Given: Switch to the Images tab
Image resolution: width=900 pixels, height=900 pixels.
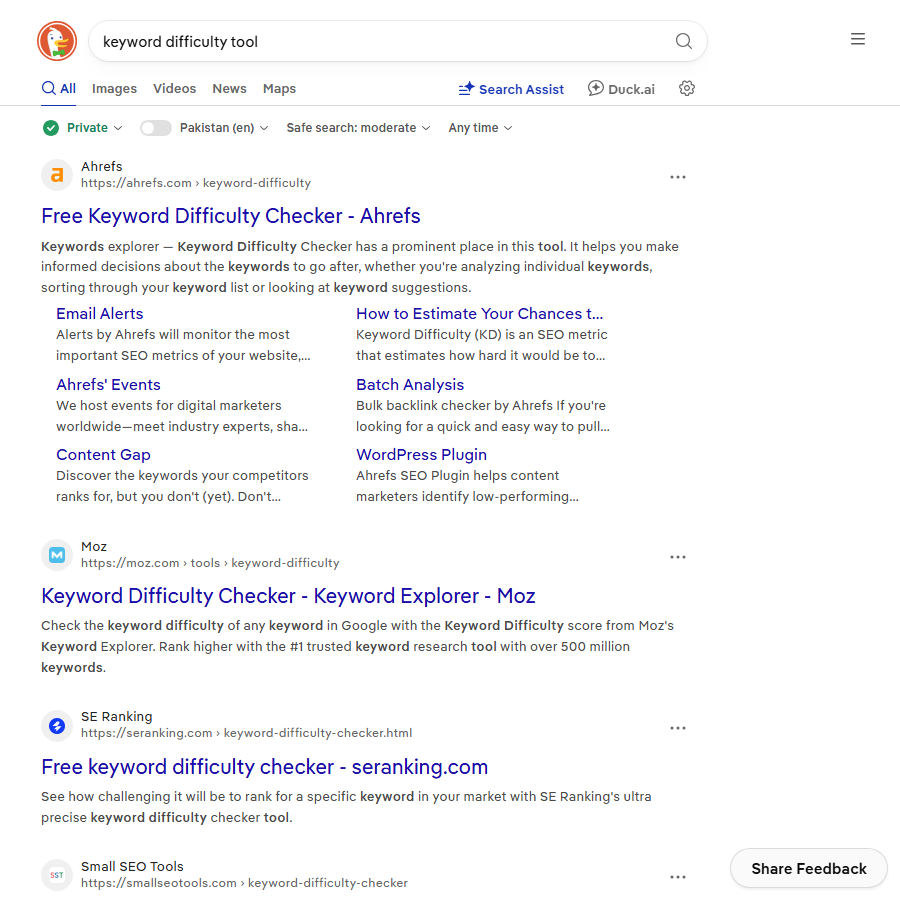Looking at the screenshot, I should pyautogui.click(x=114, y=88).
